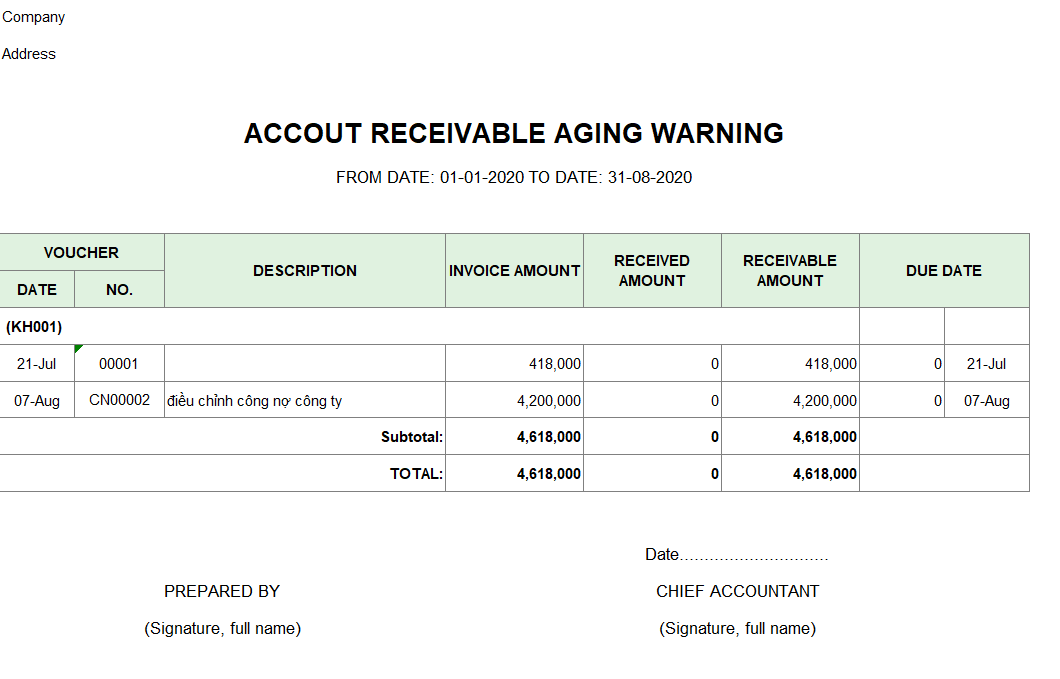
Task: Click the RECEIVED AMOUNT column header
Action: 652,270
